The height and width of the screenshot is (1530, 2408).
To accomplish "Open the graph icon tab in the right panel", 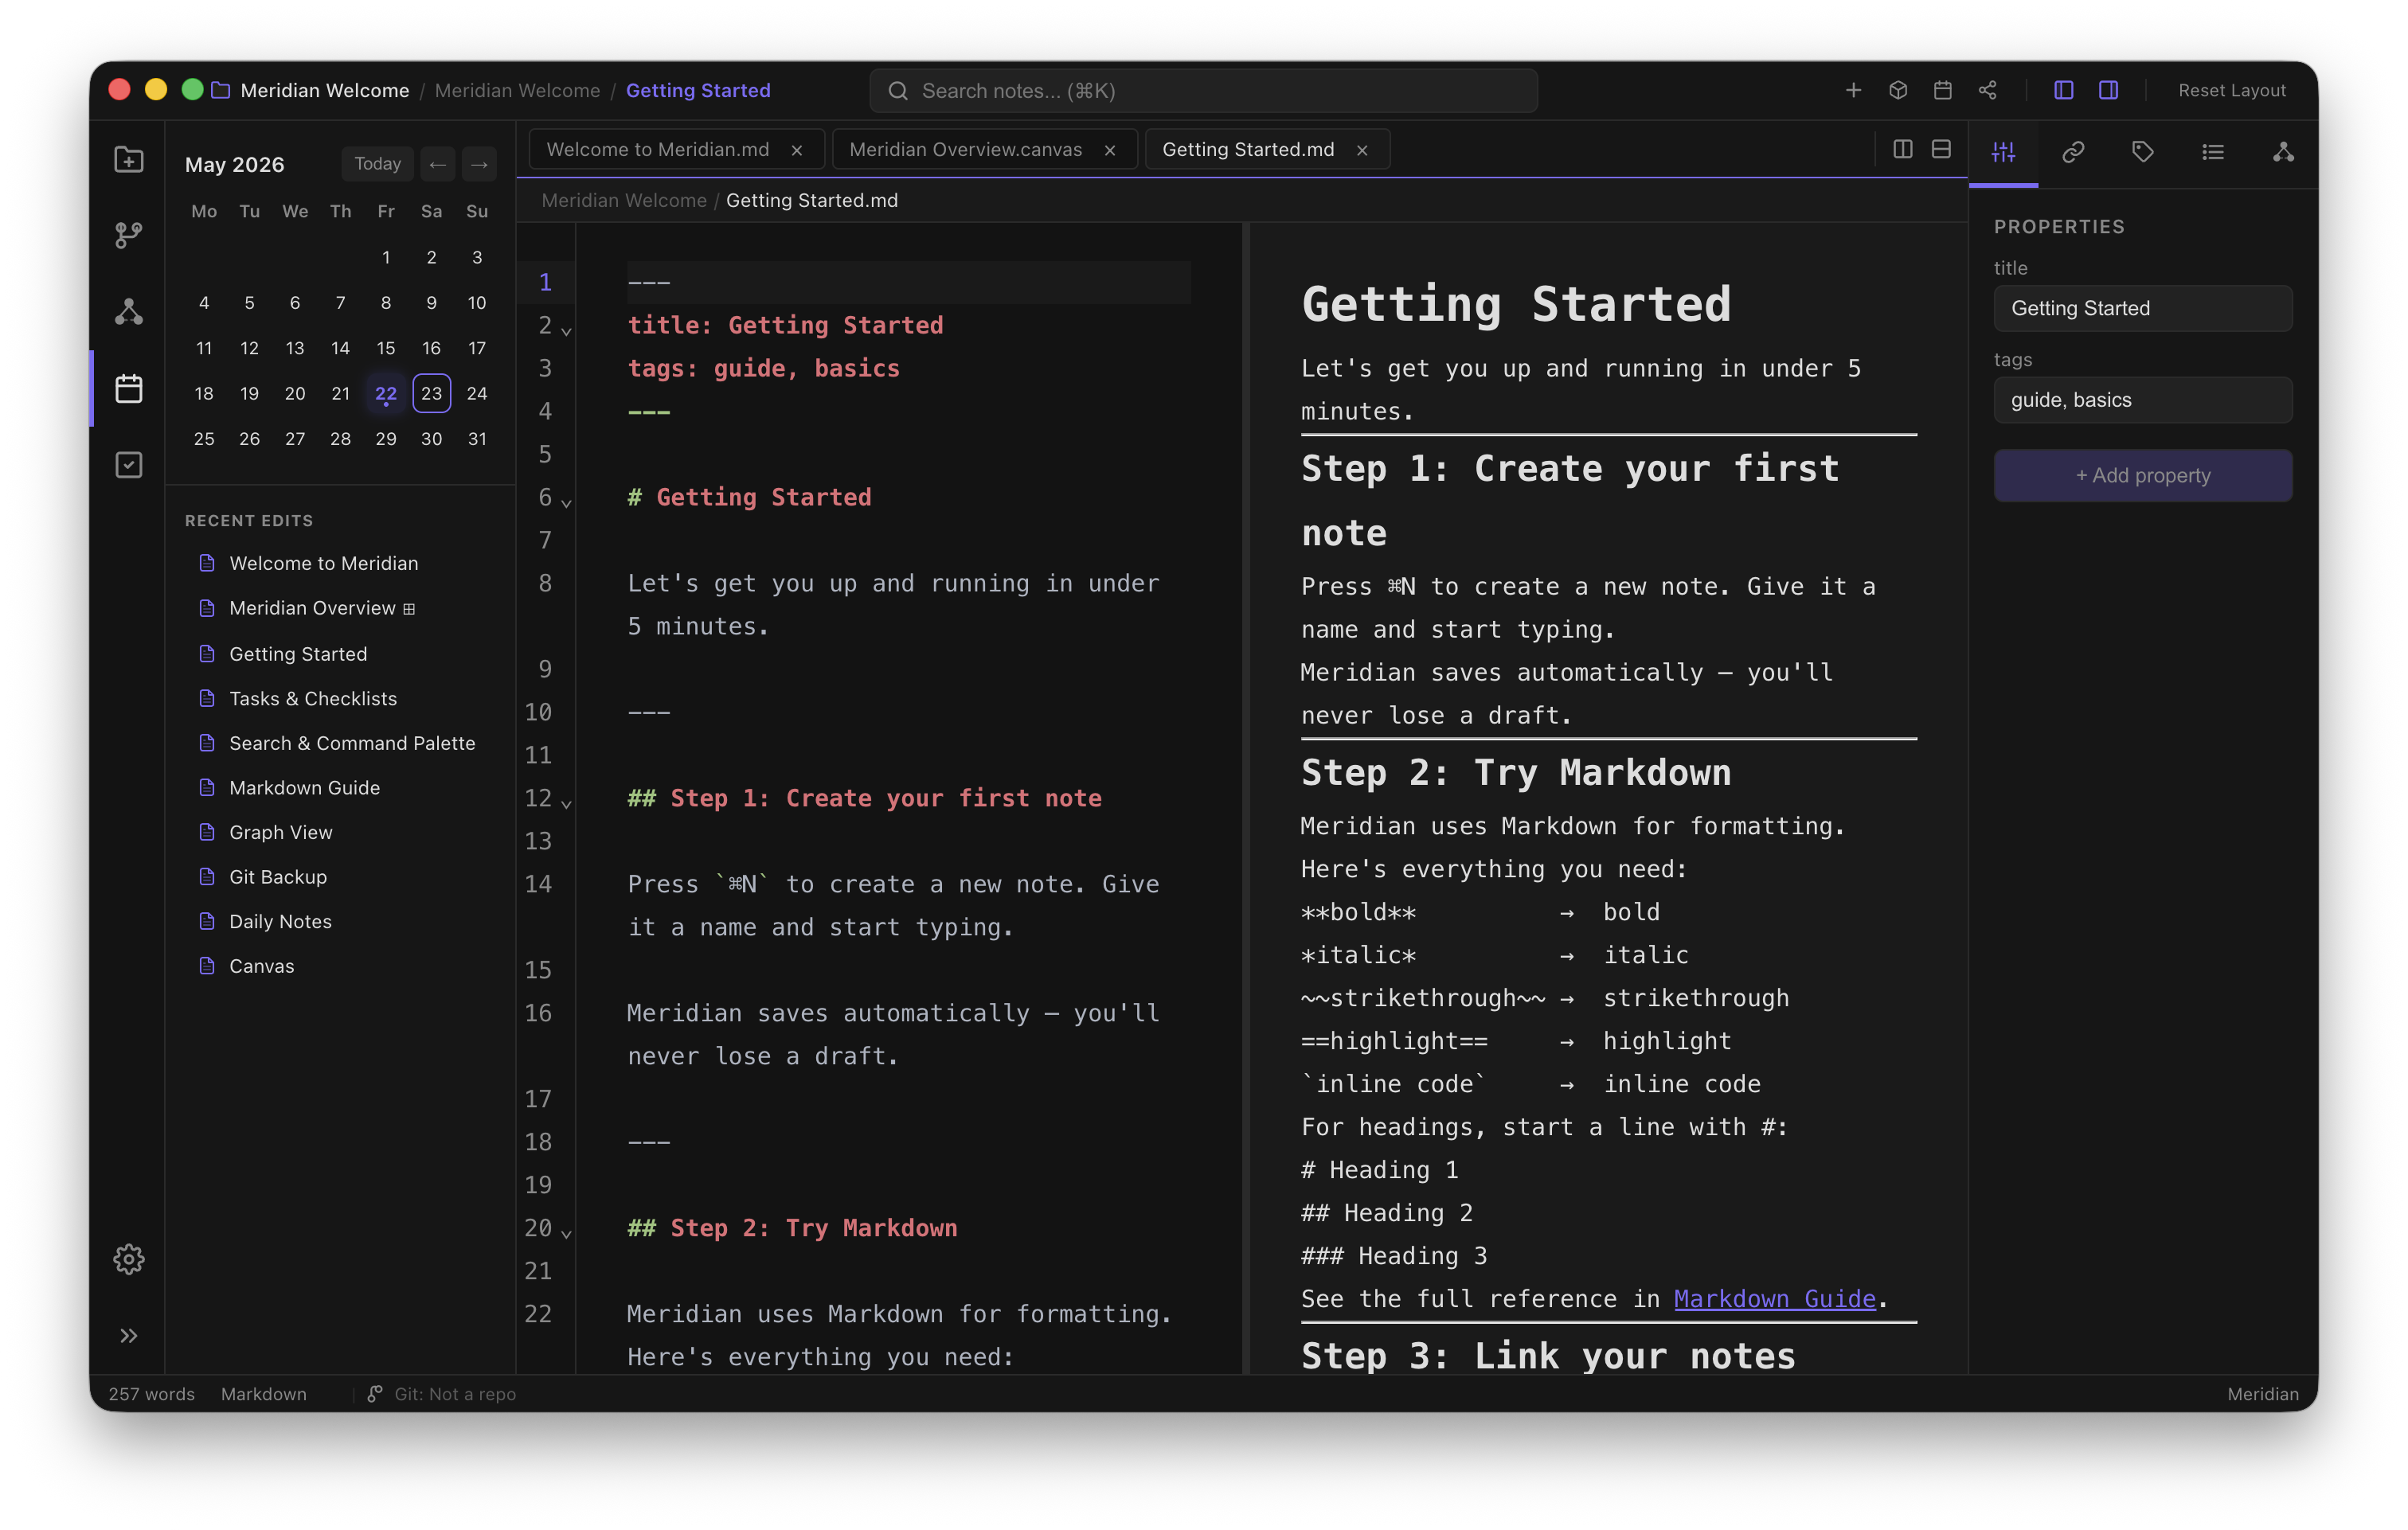I will (x=2283, y=152).
